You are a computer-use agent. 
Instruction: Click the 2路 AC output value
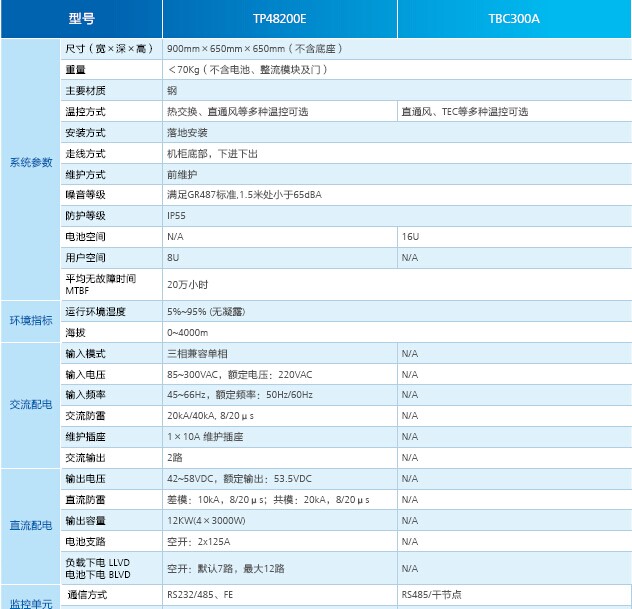[x=175, y=457]
